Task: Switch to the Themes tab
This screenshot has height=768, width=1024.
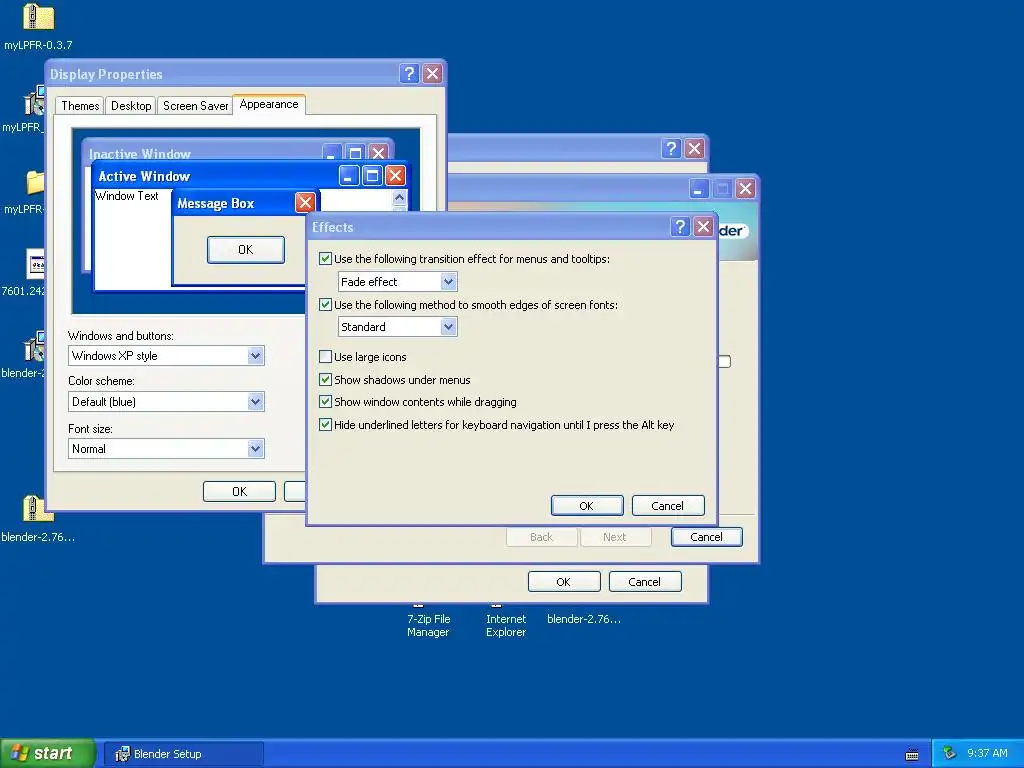Action: [x=80, y=106]
